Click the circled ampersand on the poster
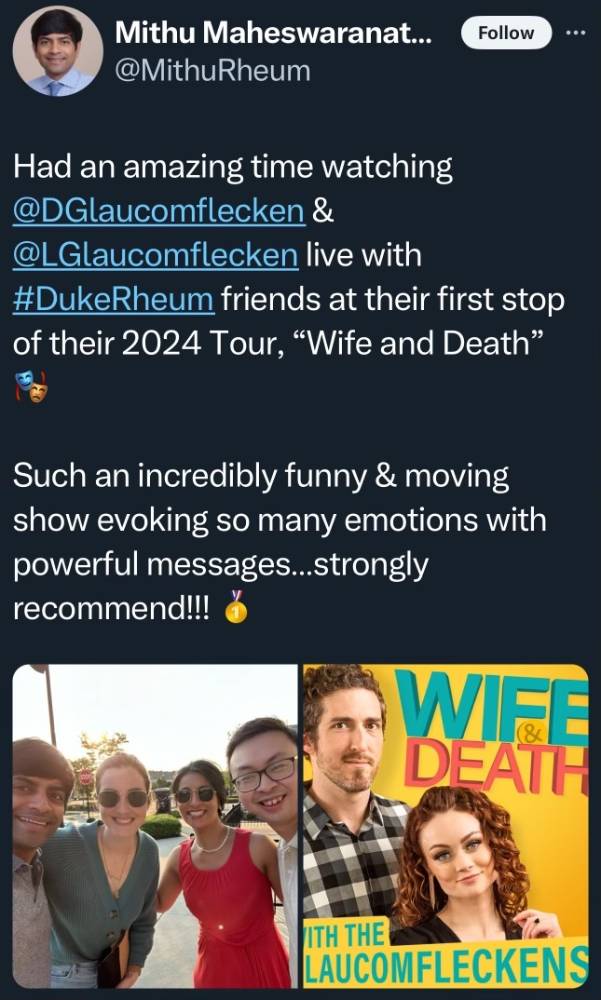Viewport: 601px width, 1000px height. (x=531, y=735)
